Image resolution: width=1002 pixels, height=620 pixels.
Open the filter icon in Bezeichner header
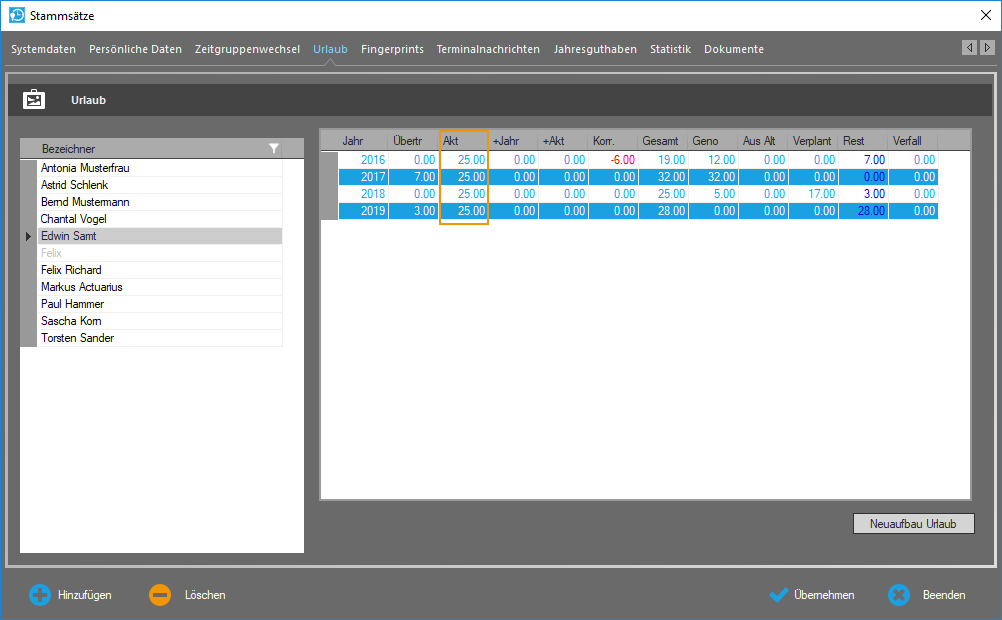click(274, 149)
